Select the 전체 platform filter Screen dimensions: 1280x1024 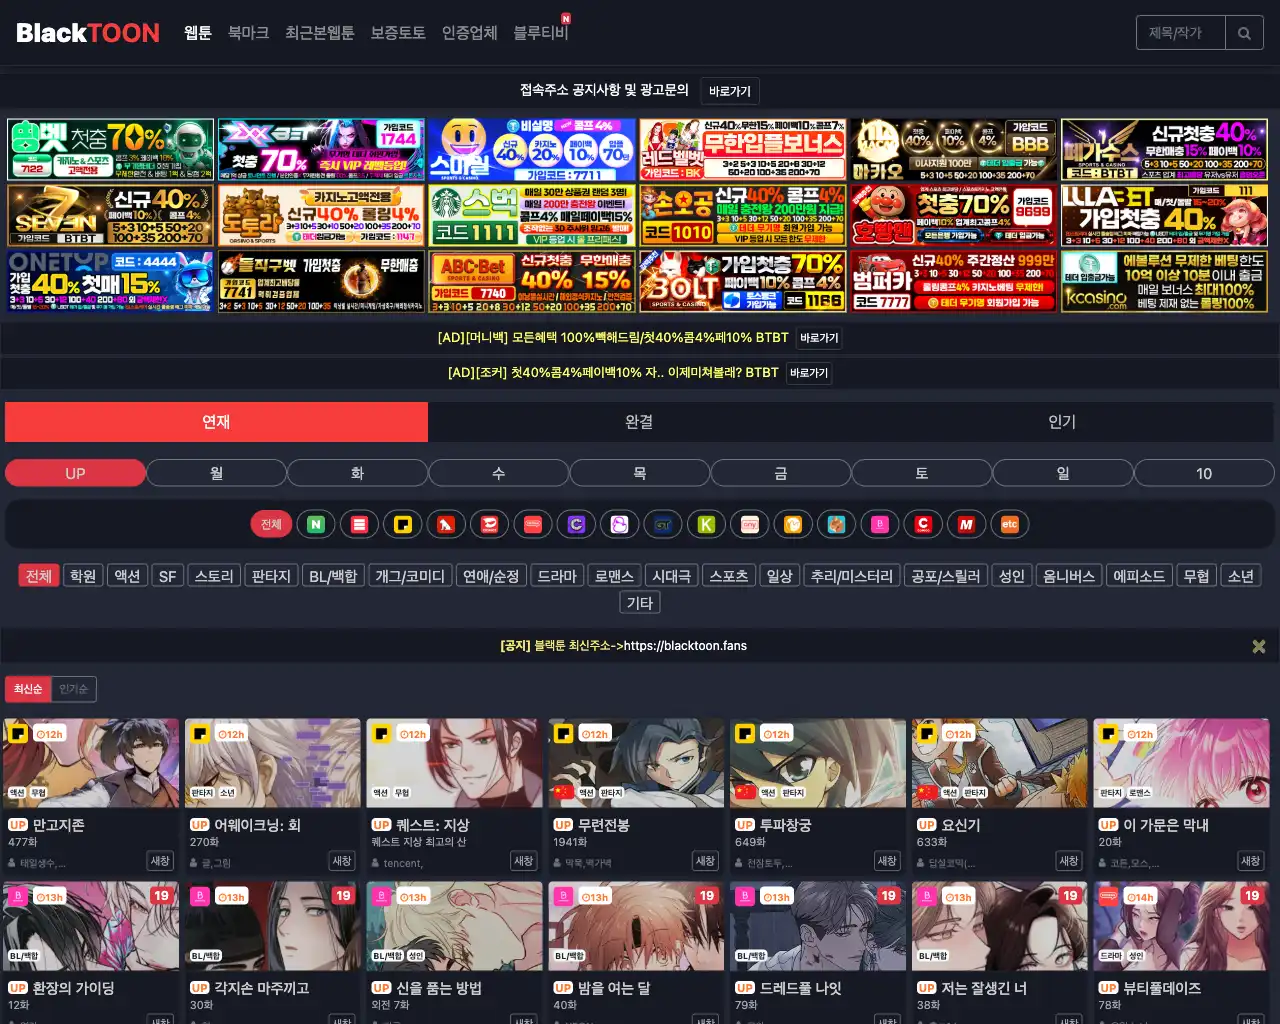(x=270, y=523)
